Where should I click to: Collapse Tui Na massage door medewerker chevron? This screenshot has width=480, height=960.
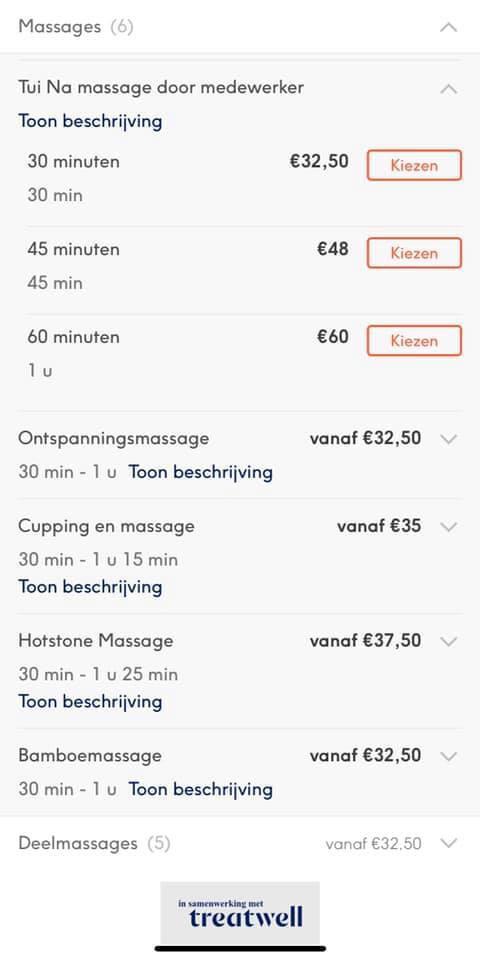[449, 89]
